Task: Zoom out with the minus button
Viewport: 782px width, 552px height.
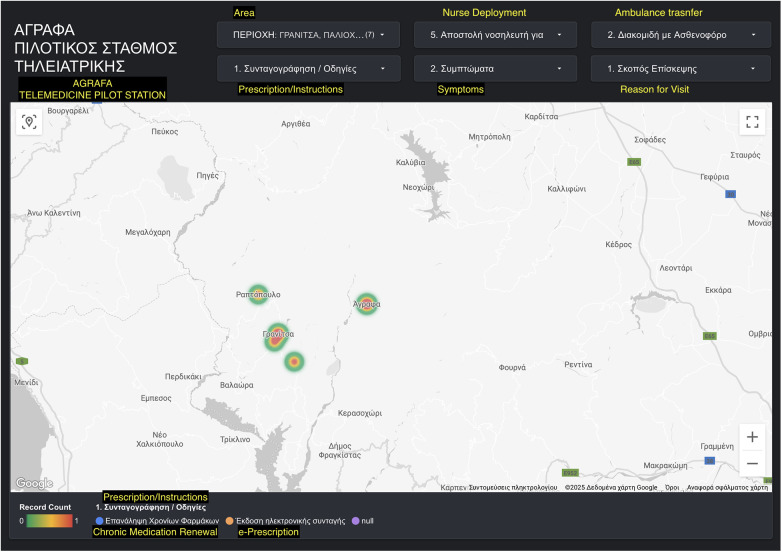Action: coord(752,463)
